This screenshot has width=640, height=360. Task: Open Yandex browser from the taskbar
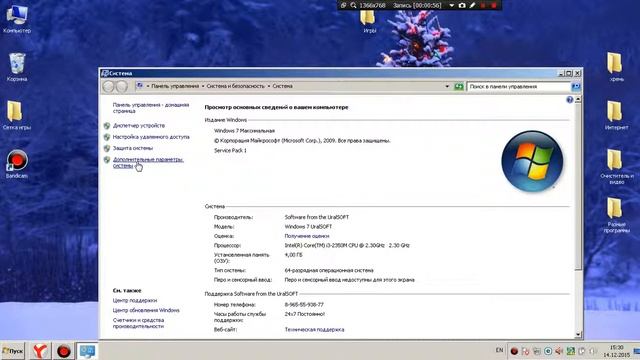40,351
